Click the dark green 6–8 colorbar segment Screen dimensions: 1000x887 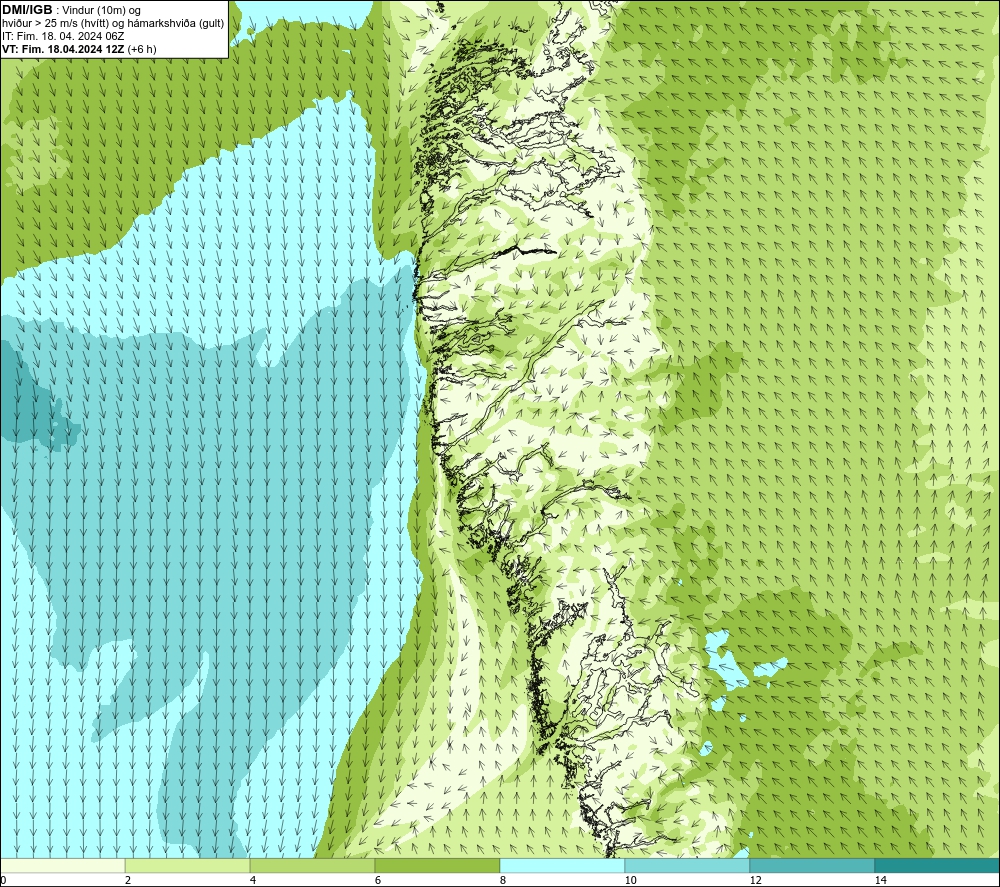(x=438, y=865)
